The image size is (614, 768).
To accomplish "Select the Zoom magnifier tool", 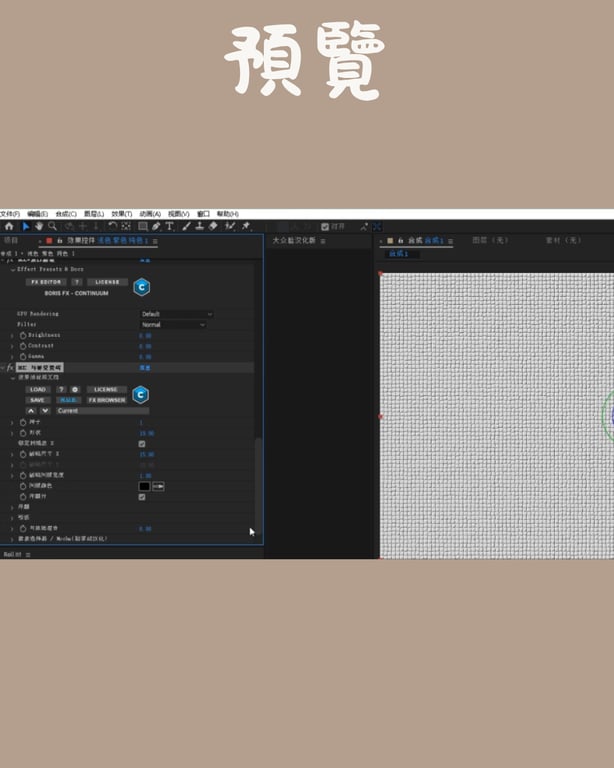I will 52,226.
